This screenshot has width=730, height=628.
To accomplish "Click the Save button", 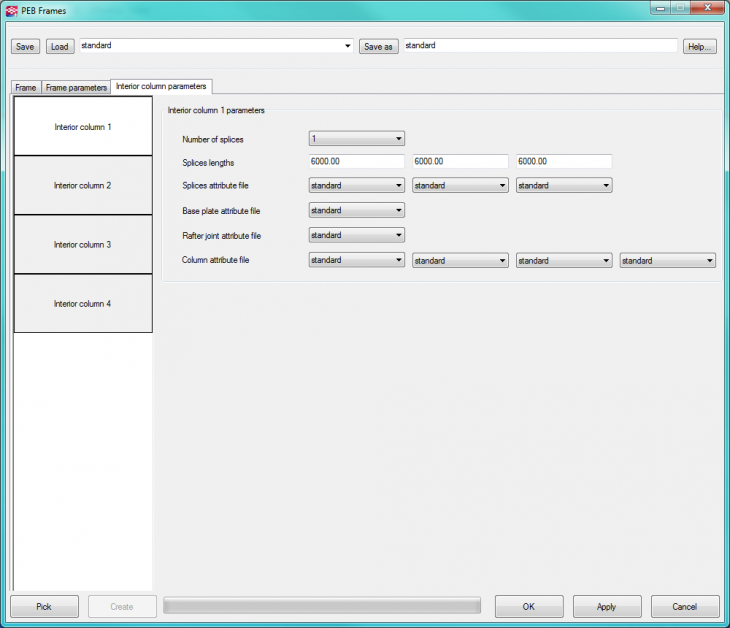I will pyautogui.click(x=25, y=46).
